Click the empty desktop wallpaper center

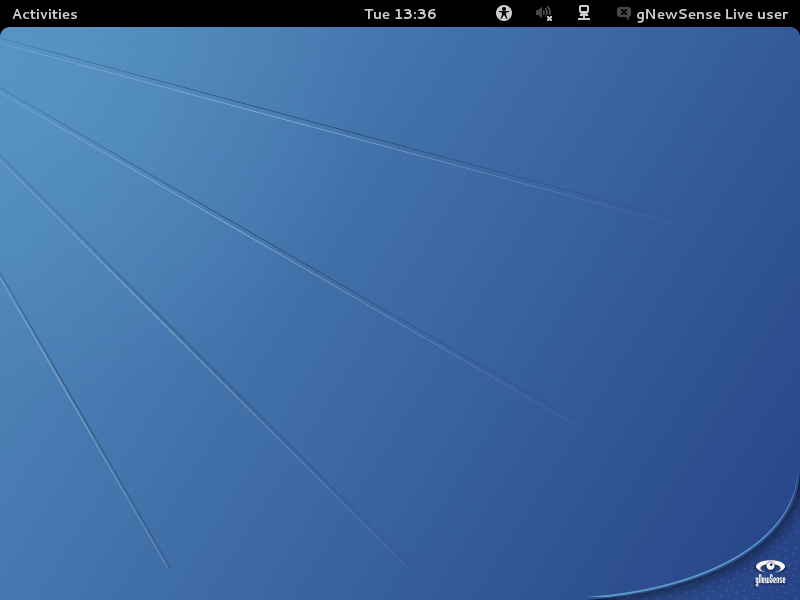(400, 310)
